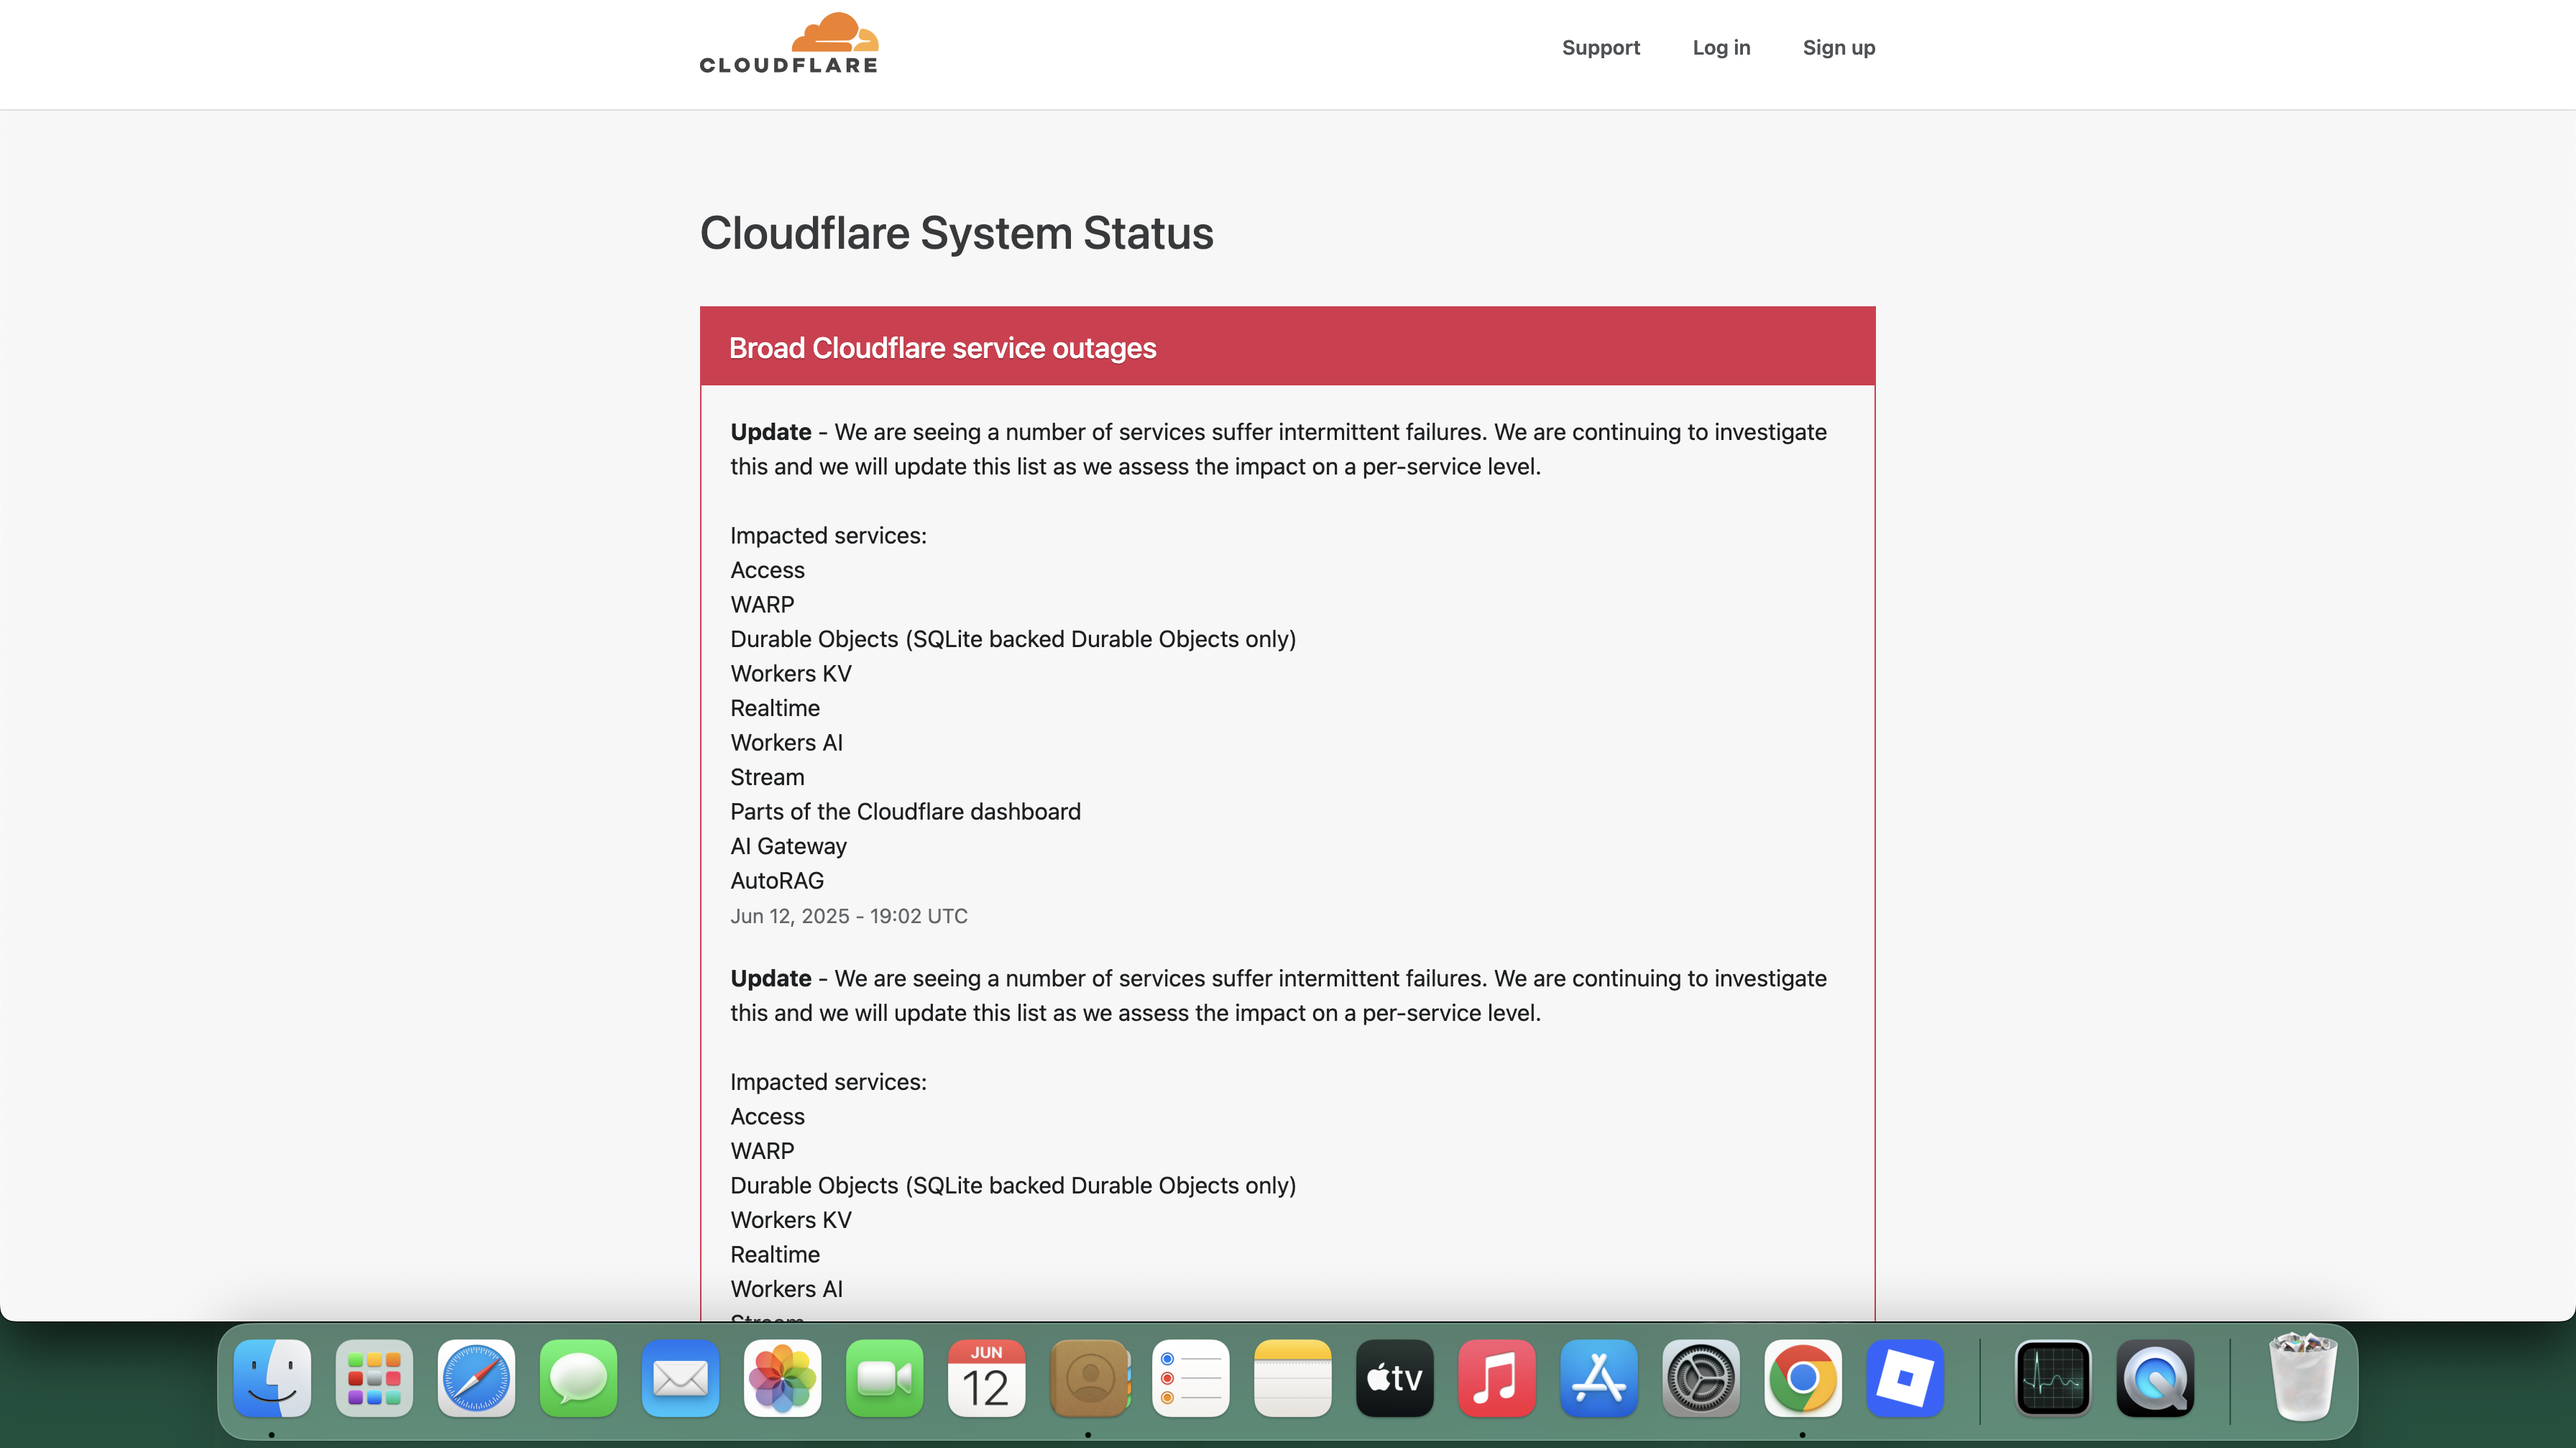Open the Trash in the dock

pyautogui.click(x=2302, y=1376)
